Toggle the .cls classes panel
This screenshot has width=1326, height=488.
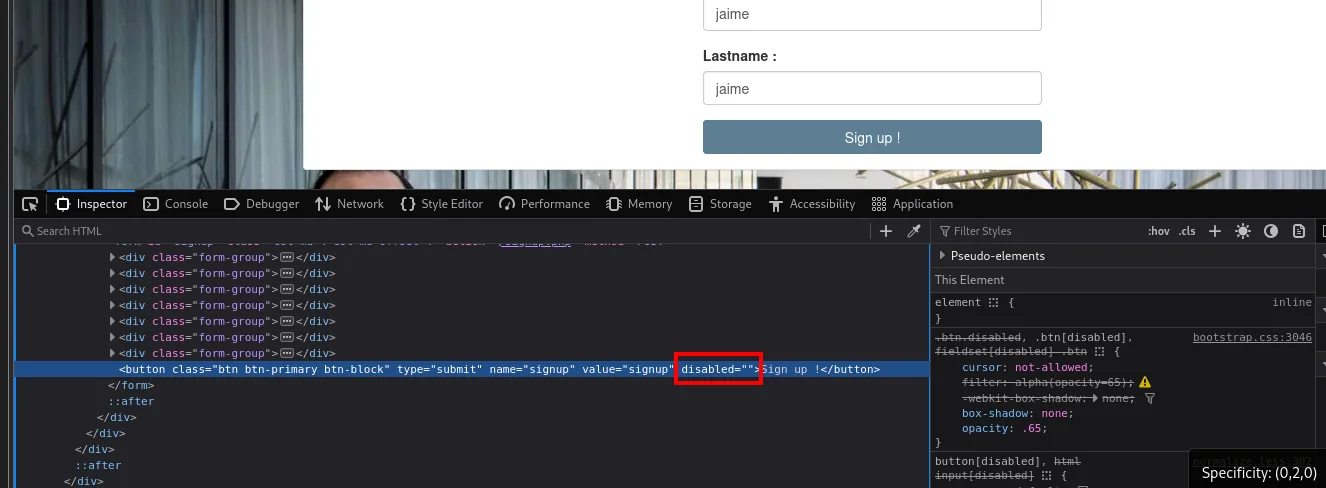point(1187,231)
